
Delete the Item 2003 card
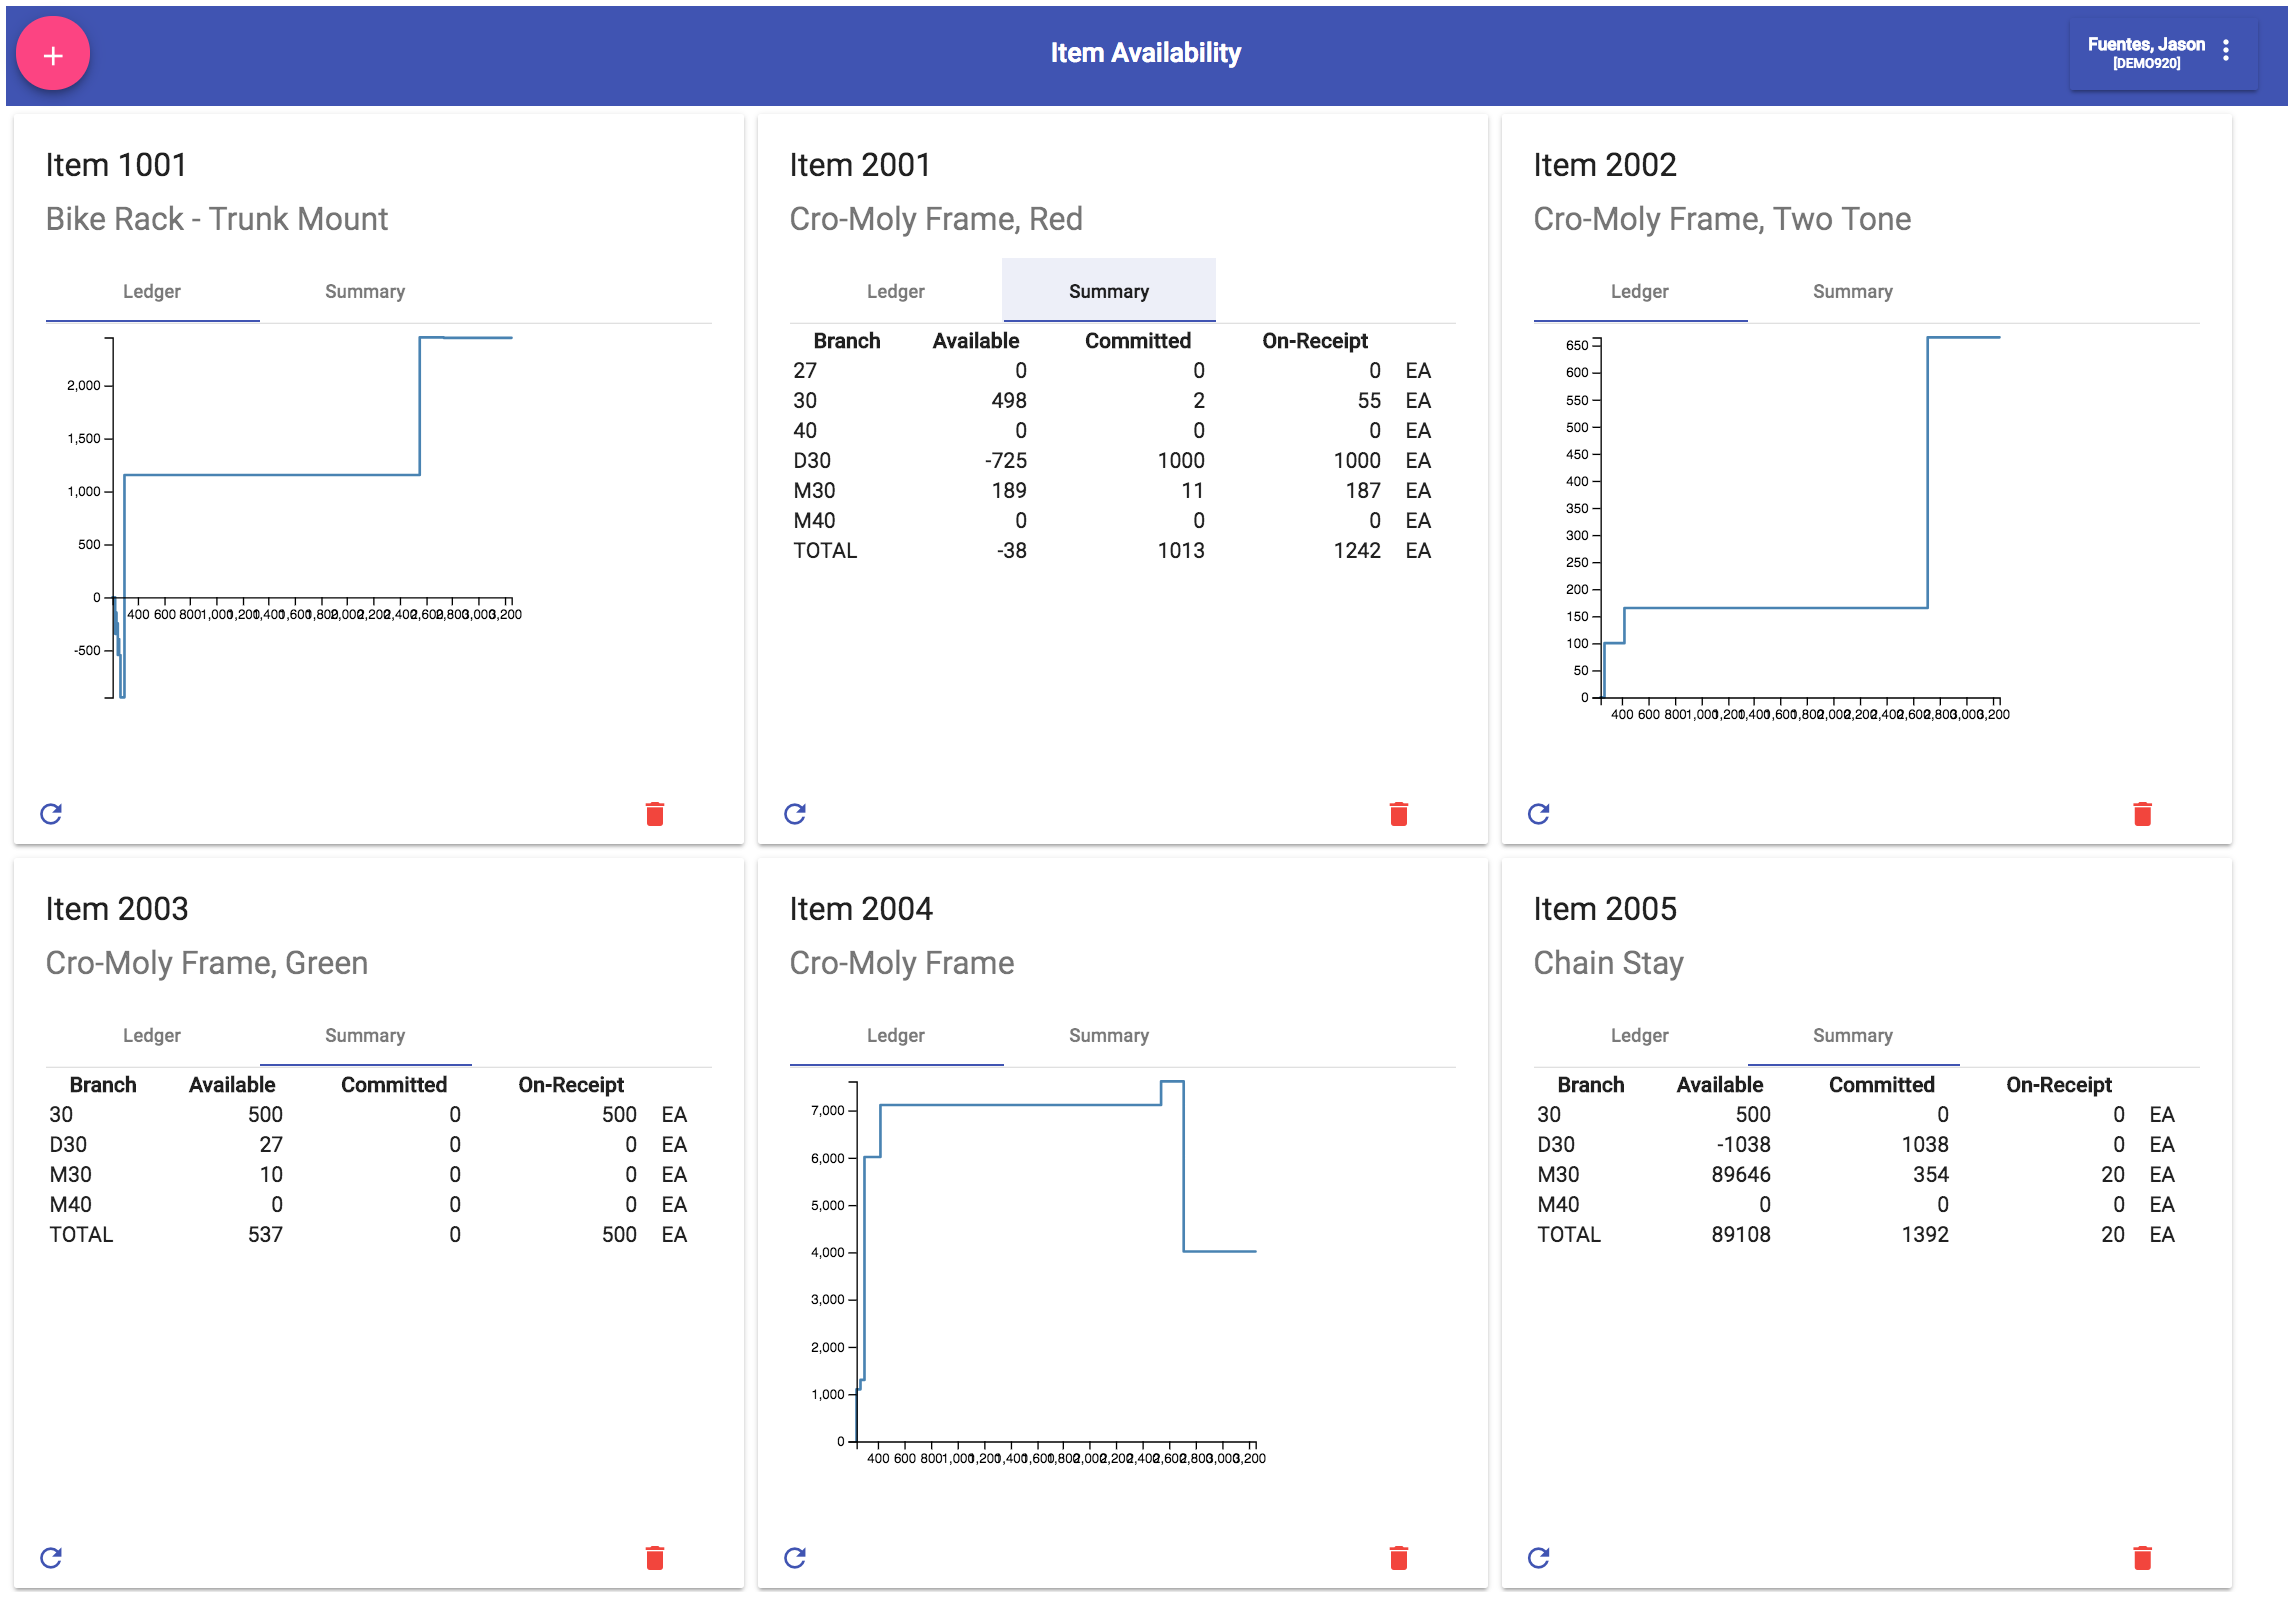point(655,1558)
